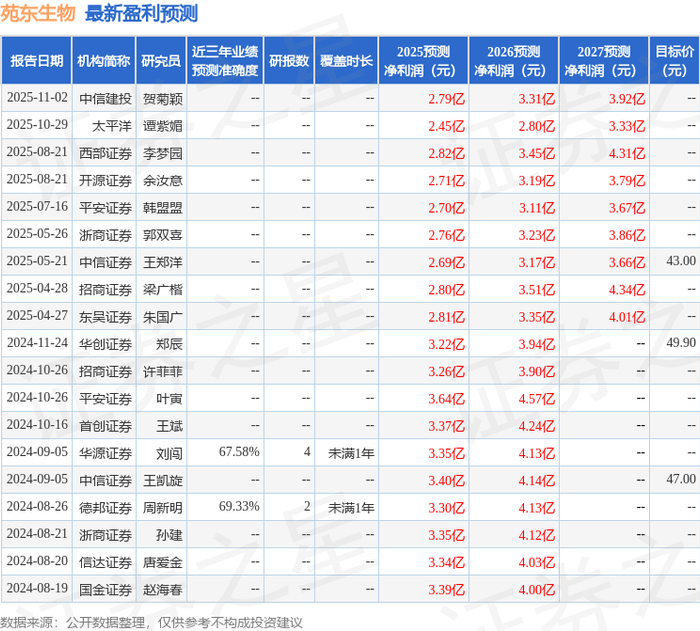Click the 最新盈利预测 heading
The image size is (700, 631).
141,14
